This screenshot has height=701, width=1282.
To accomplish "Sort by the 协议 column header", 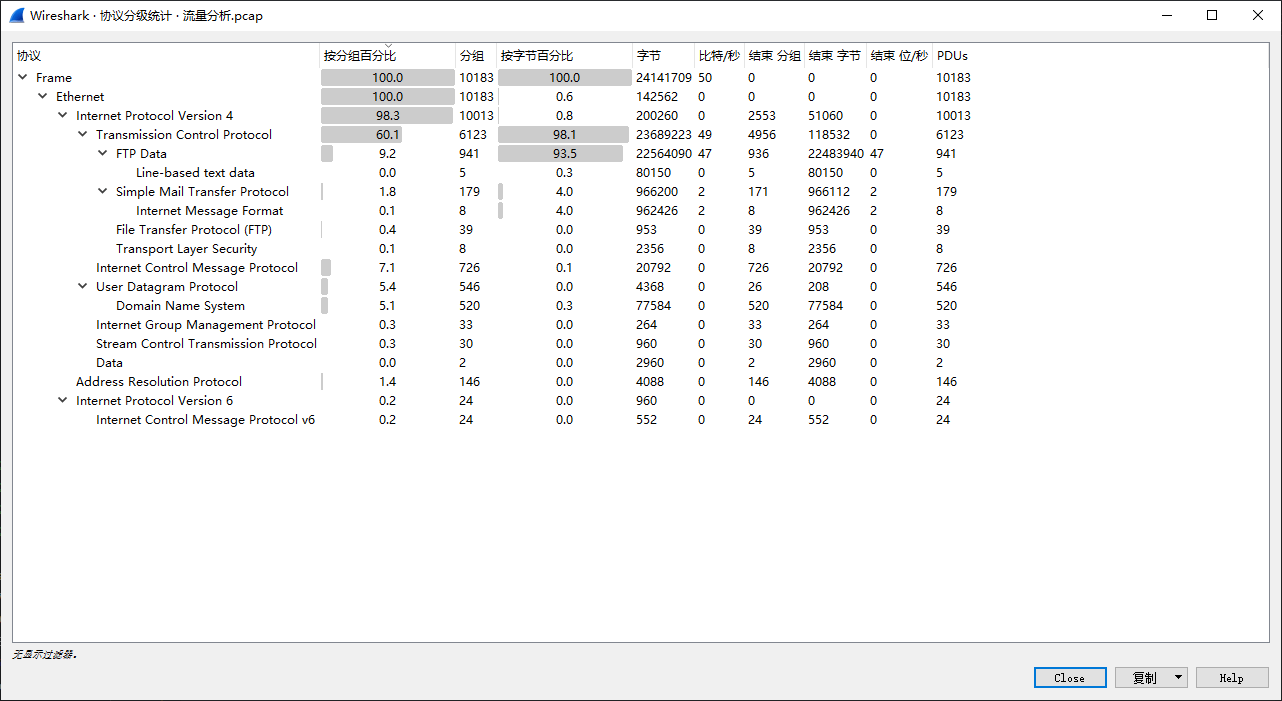I will 166,56.
